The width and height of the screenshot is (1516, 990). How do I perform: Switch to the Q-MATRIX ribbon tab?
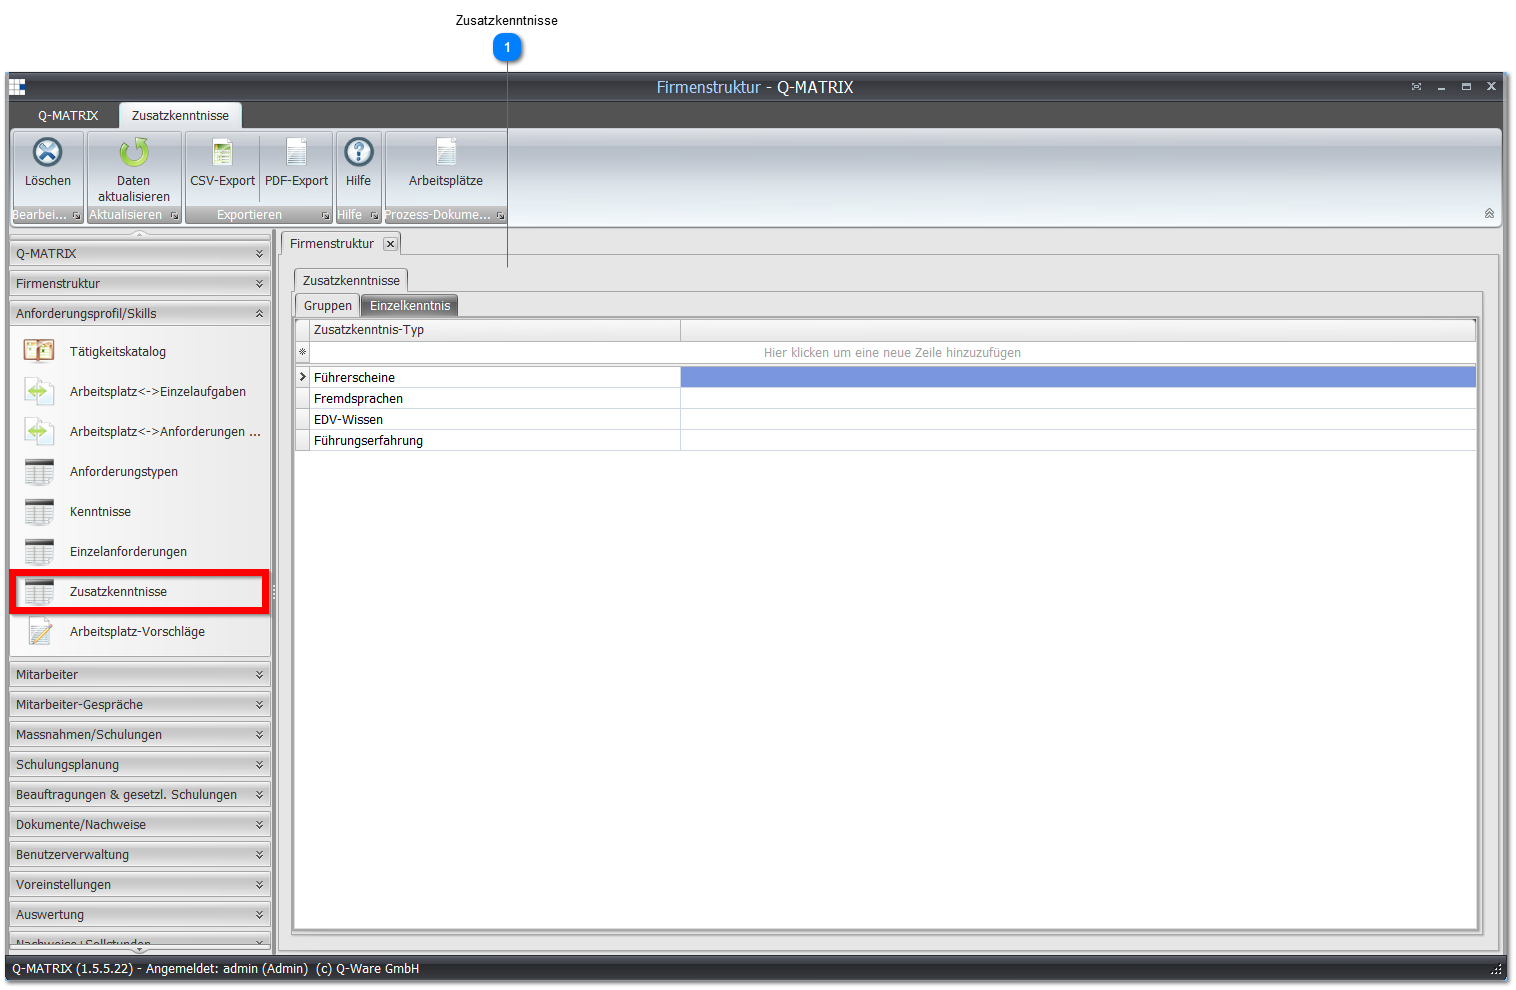tap(68, 116)
